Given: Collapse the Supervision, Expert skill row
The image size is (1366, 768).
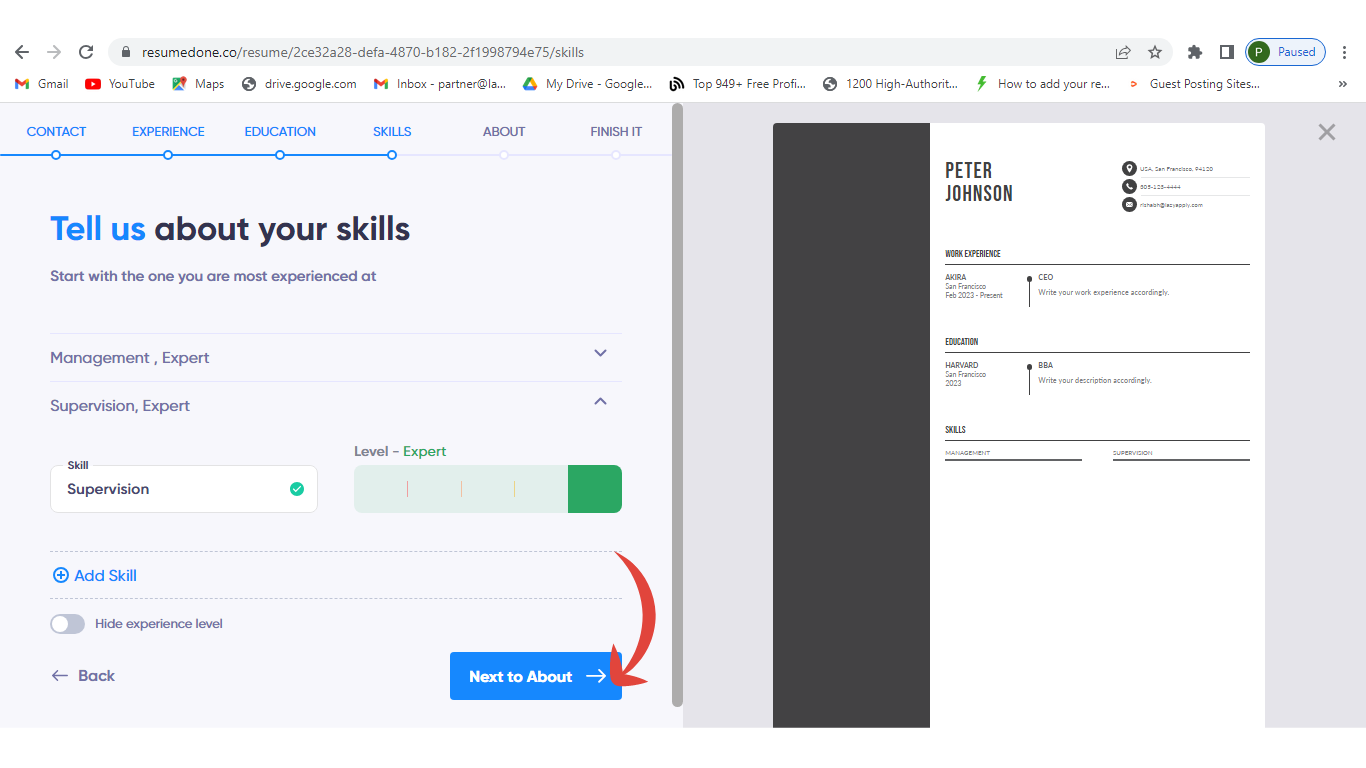Looking at the screenshot, I should click(600, 401).
